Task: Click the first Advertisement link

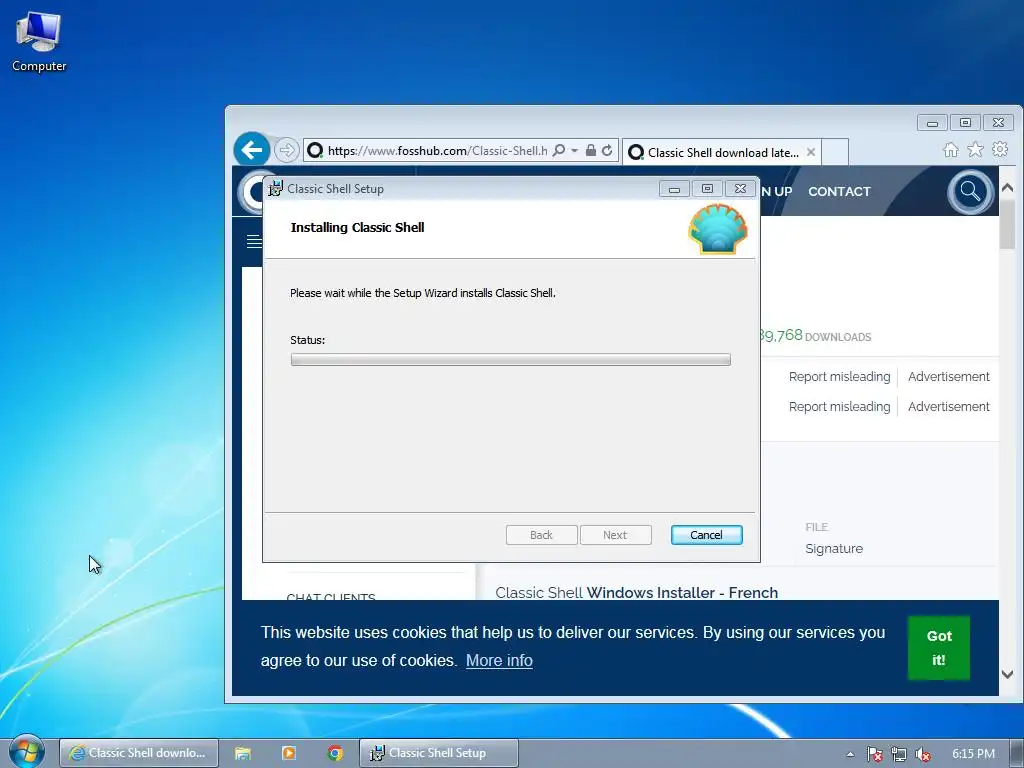Action: pyautogui.click(x=948, y=377)
